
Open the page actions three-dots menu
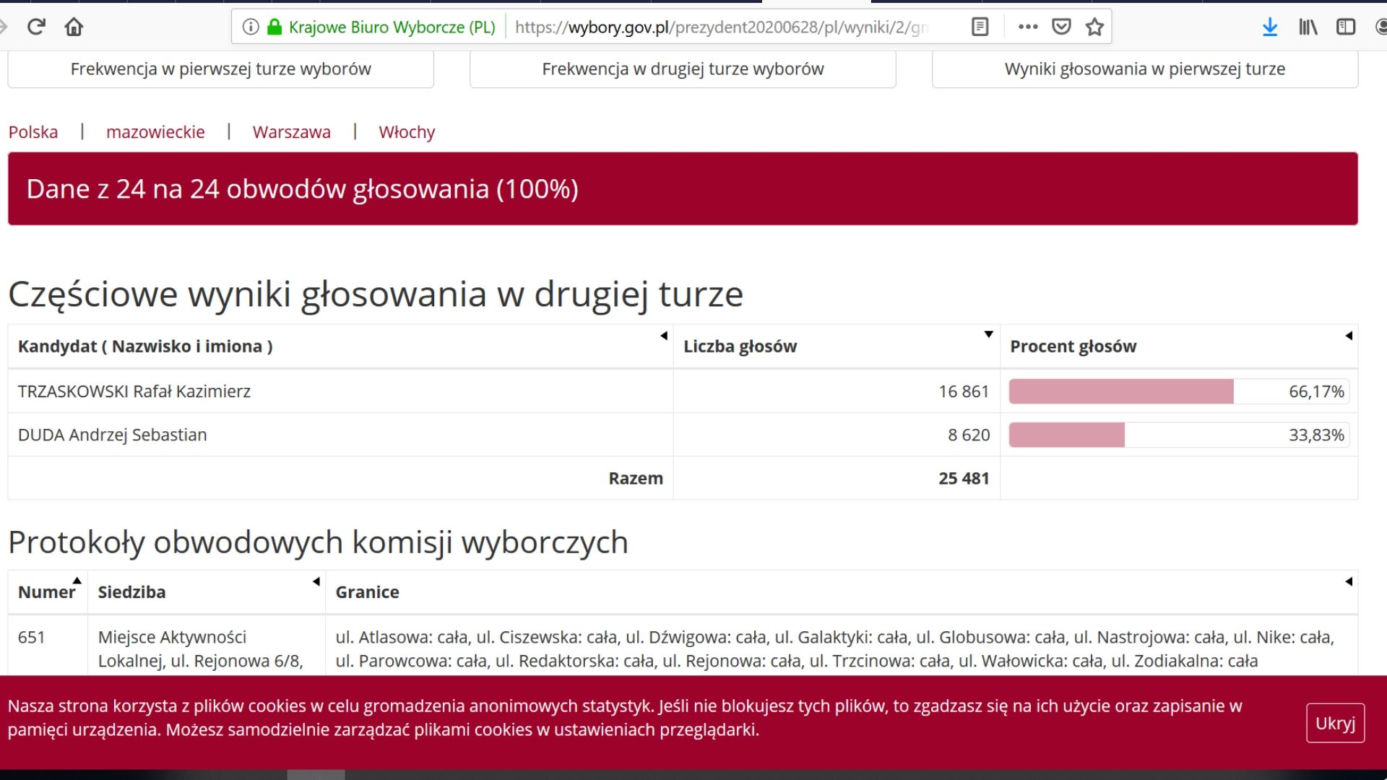tap(1028, 27)
